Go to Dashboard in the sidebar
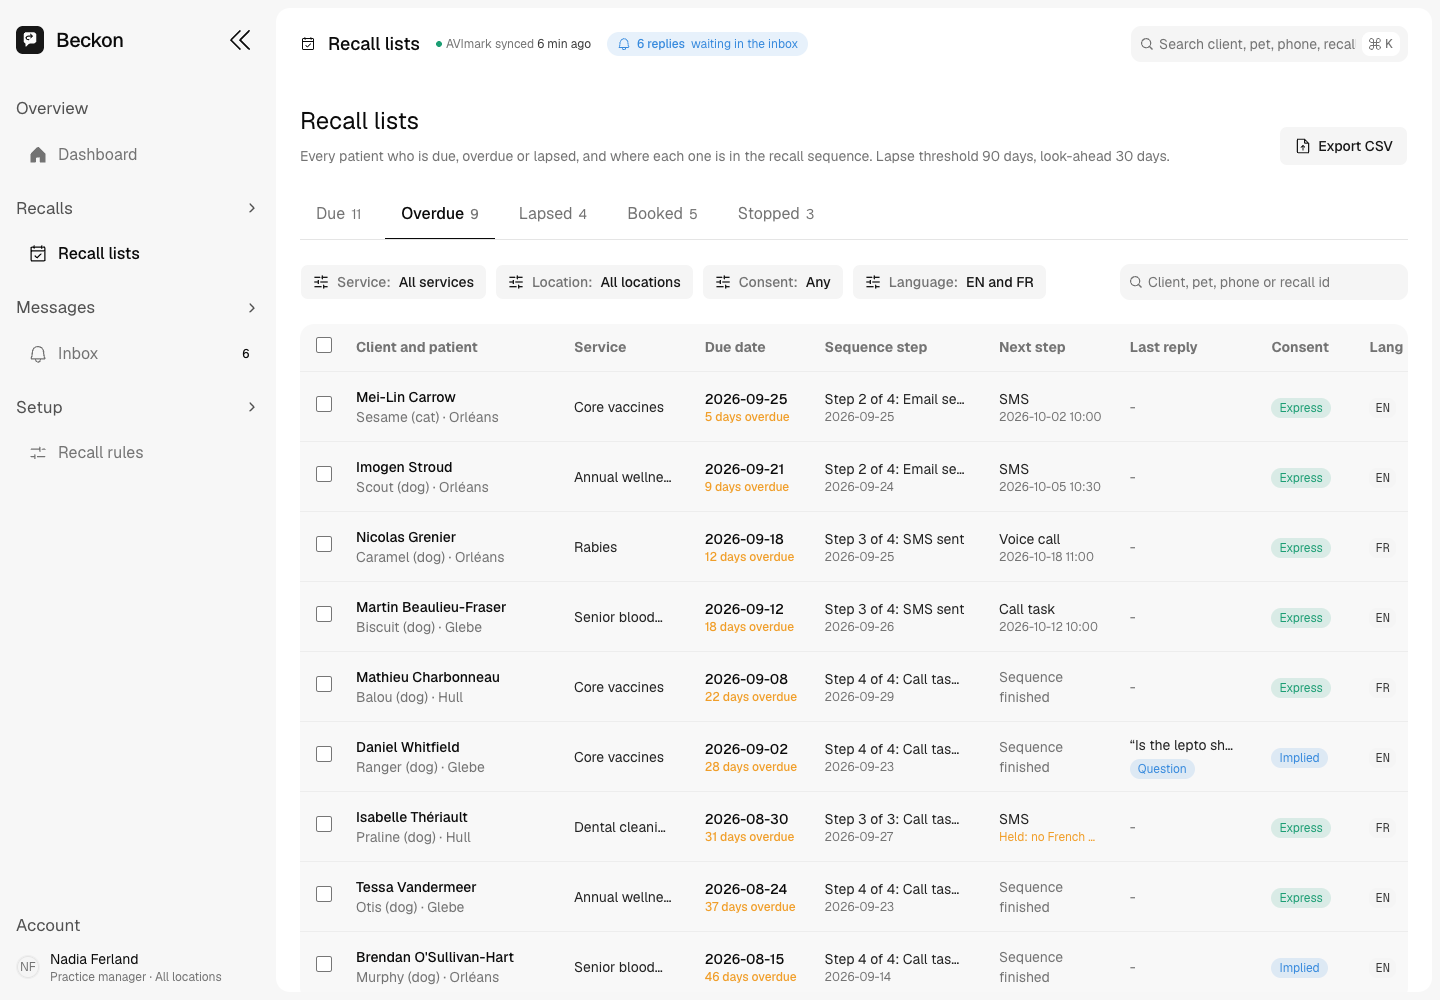The image size is (1440, 1000). click(138, 155)
